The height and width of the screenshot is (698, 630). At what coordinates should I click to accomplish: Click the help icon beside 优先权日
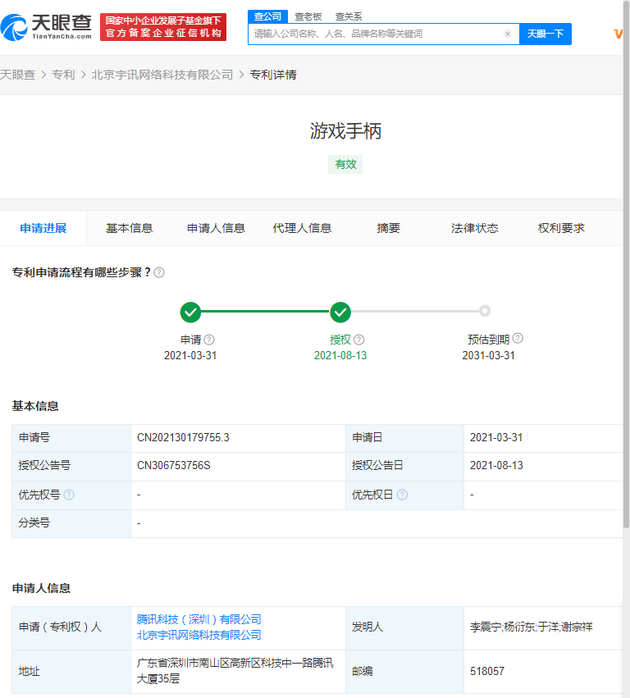coord(402,495)
